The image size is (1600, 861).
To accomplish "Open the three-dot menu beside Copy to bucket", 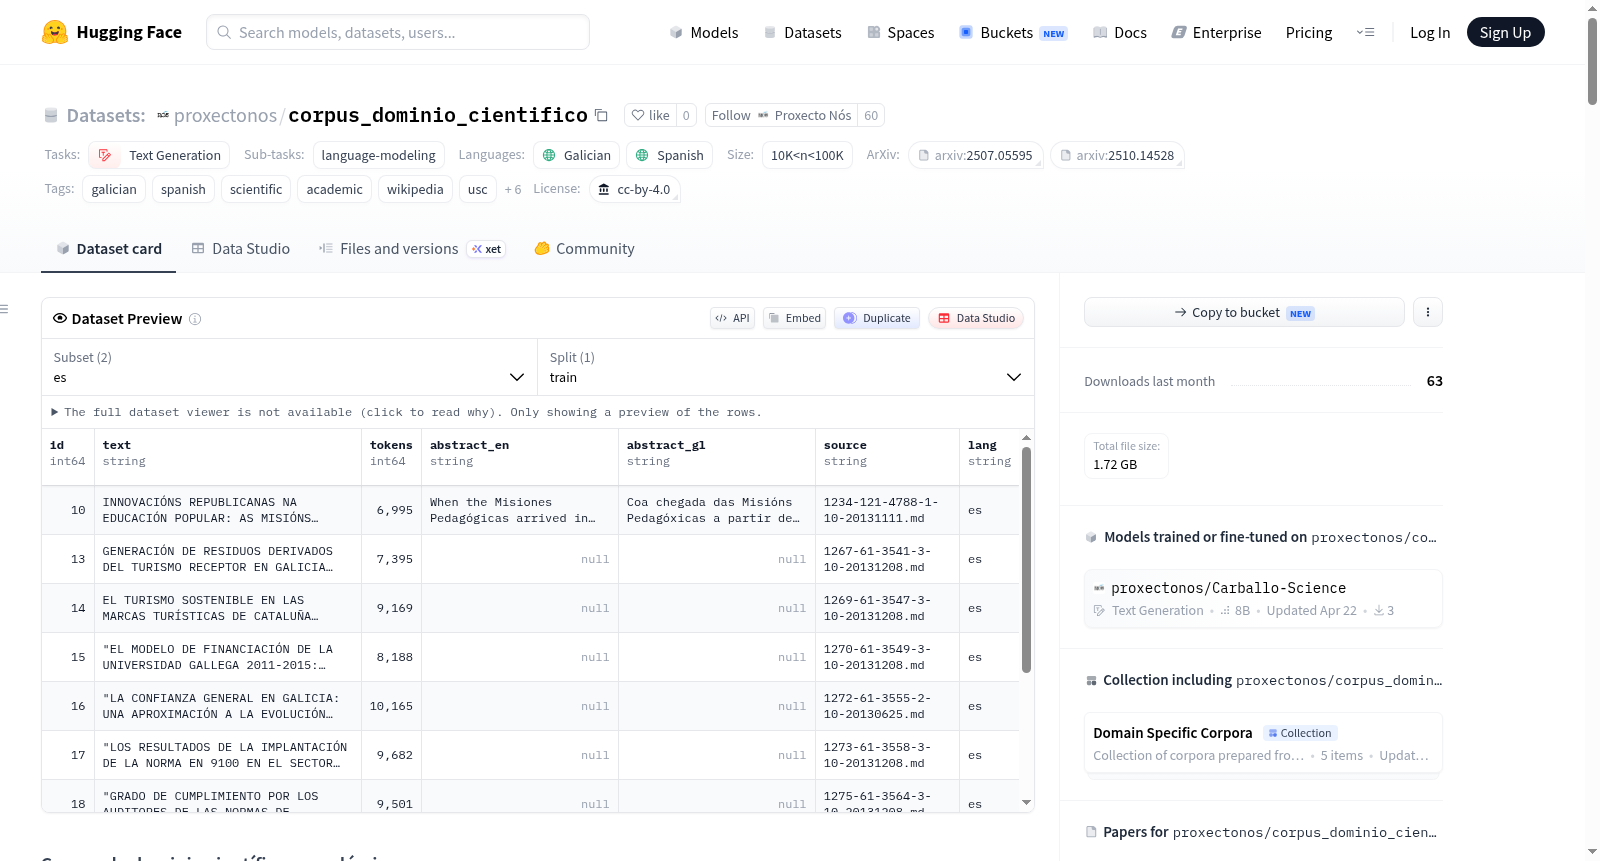I will tap(1427, 312).
